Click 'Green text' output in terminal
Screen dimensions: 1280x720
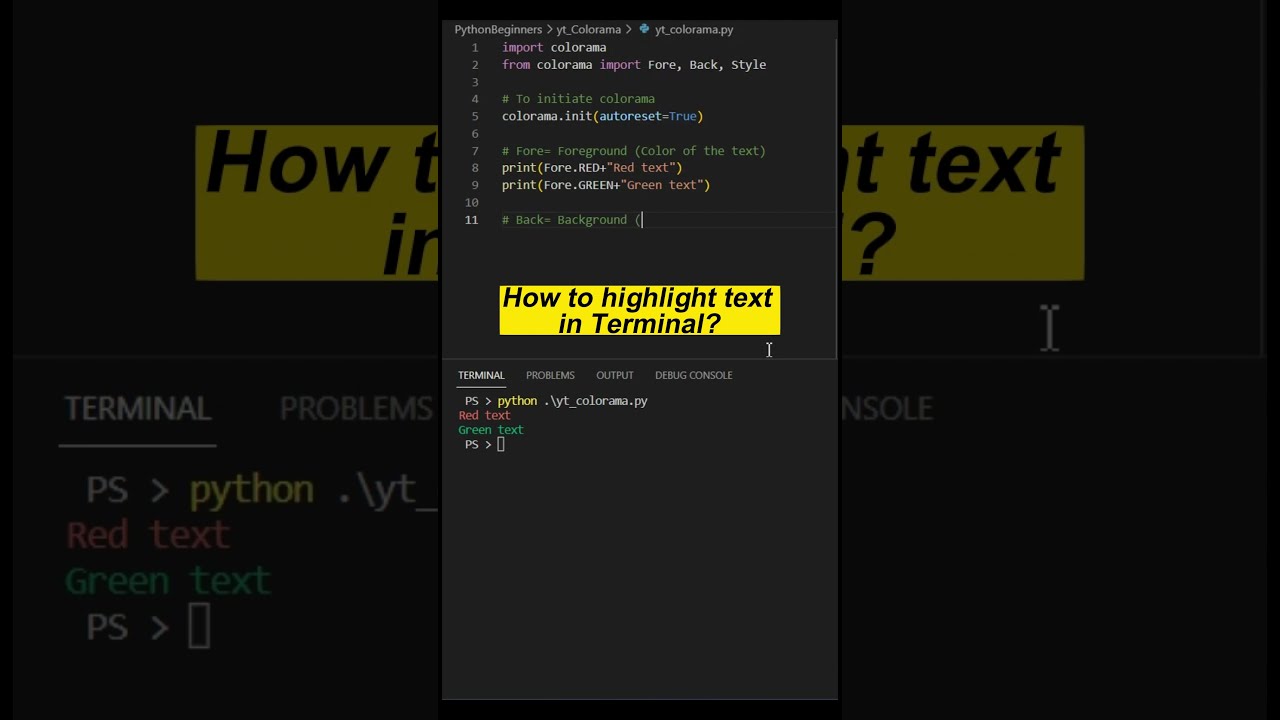pos(491,430)
